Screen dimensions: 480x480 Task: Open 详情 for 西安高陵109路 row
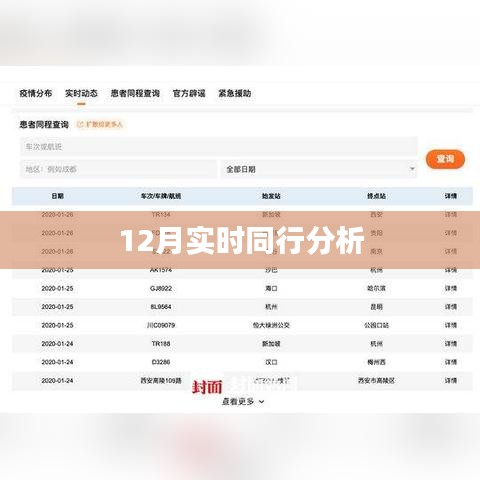pyautogui.click(x=450, y=380)
